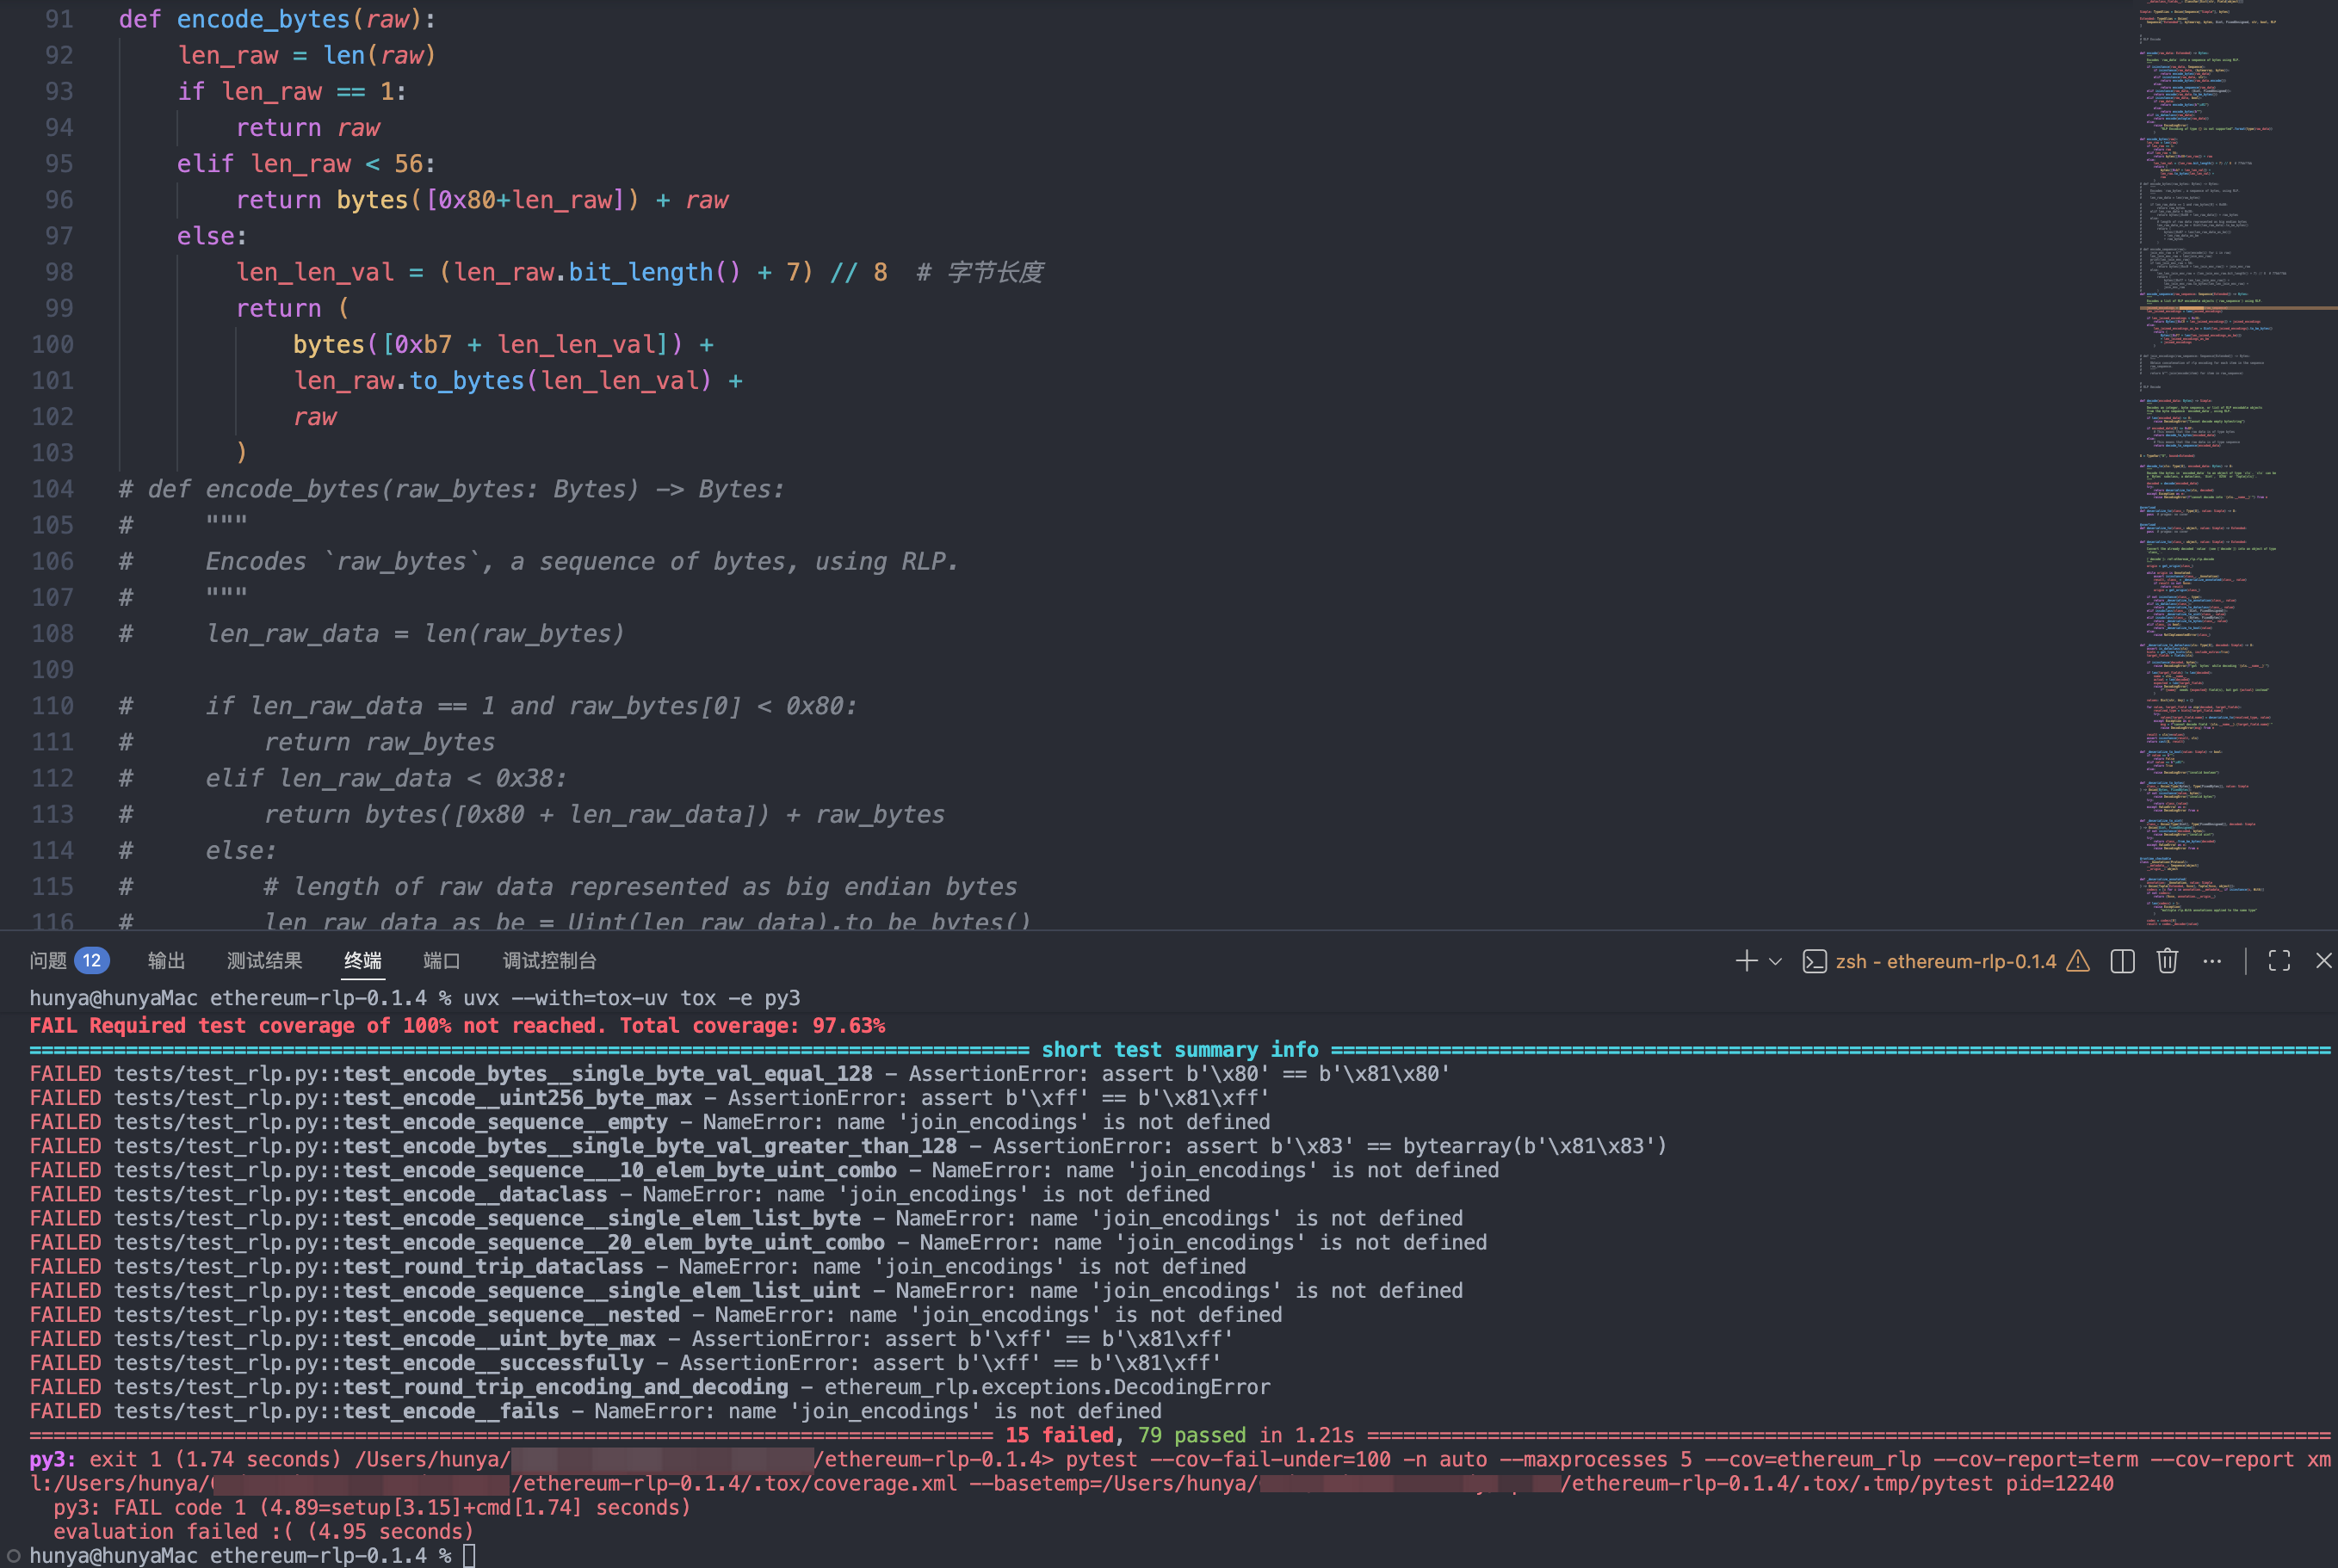This screenshot has height=1568, width=2338.
Task: Split the terminal panel
Action: coord(2122,961)
